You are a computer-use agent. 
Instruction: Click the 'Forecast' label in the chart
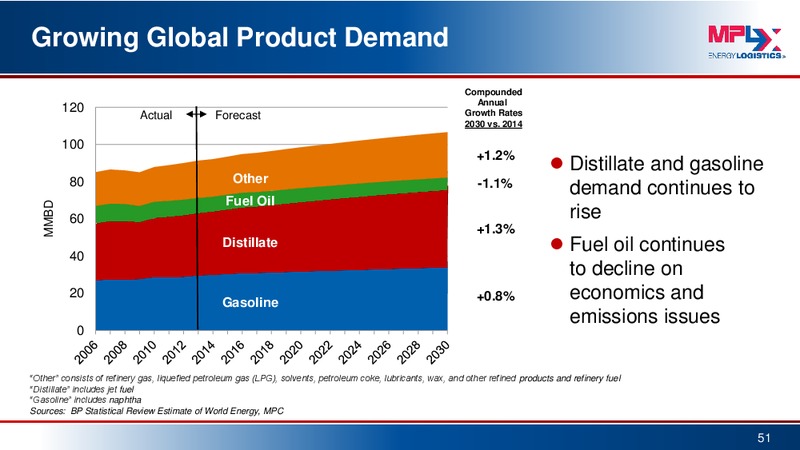coord(238,115)
